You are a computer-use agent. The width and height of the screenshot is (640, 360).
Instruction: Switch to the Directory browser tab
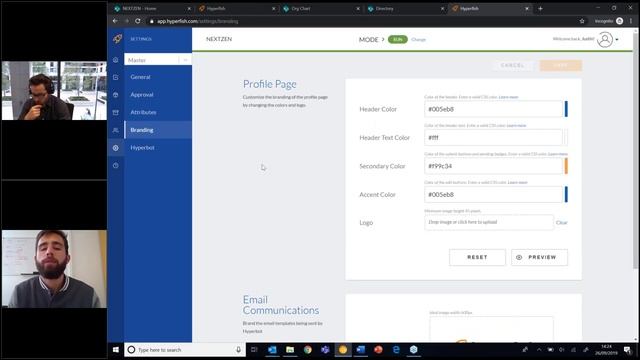point(406,8)
